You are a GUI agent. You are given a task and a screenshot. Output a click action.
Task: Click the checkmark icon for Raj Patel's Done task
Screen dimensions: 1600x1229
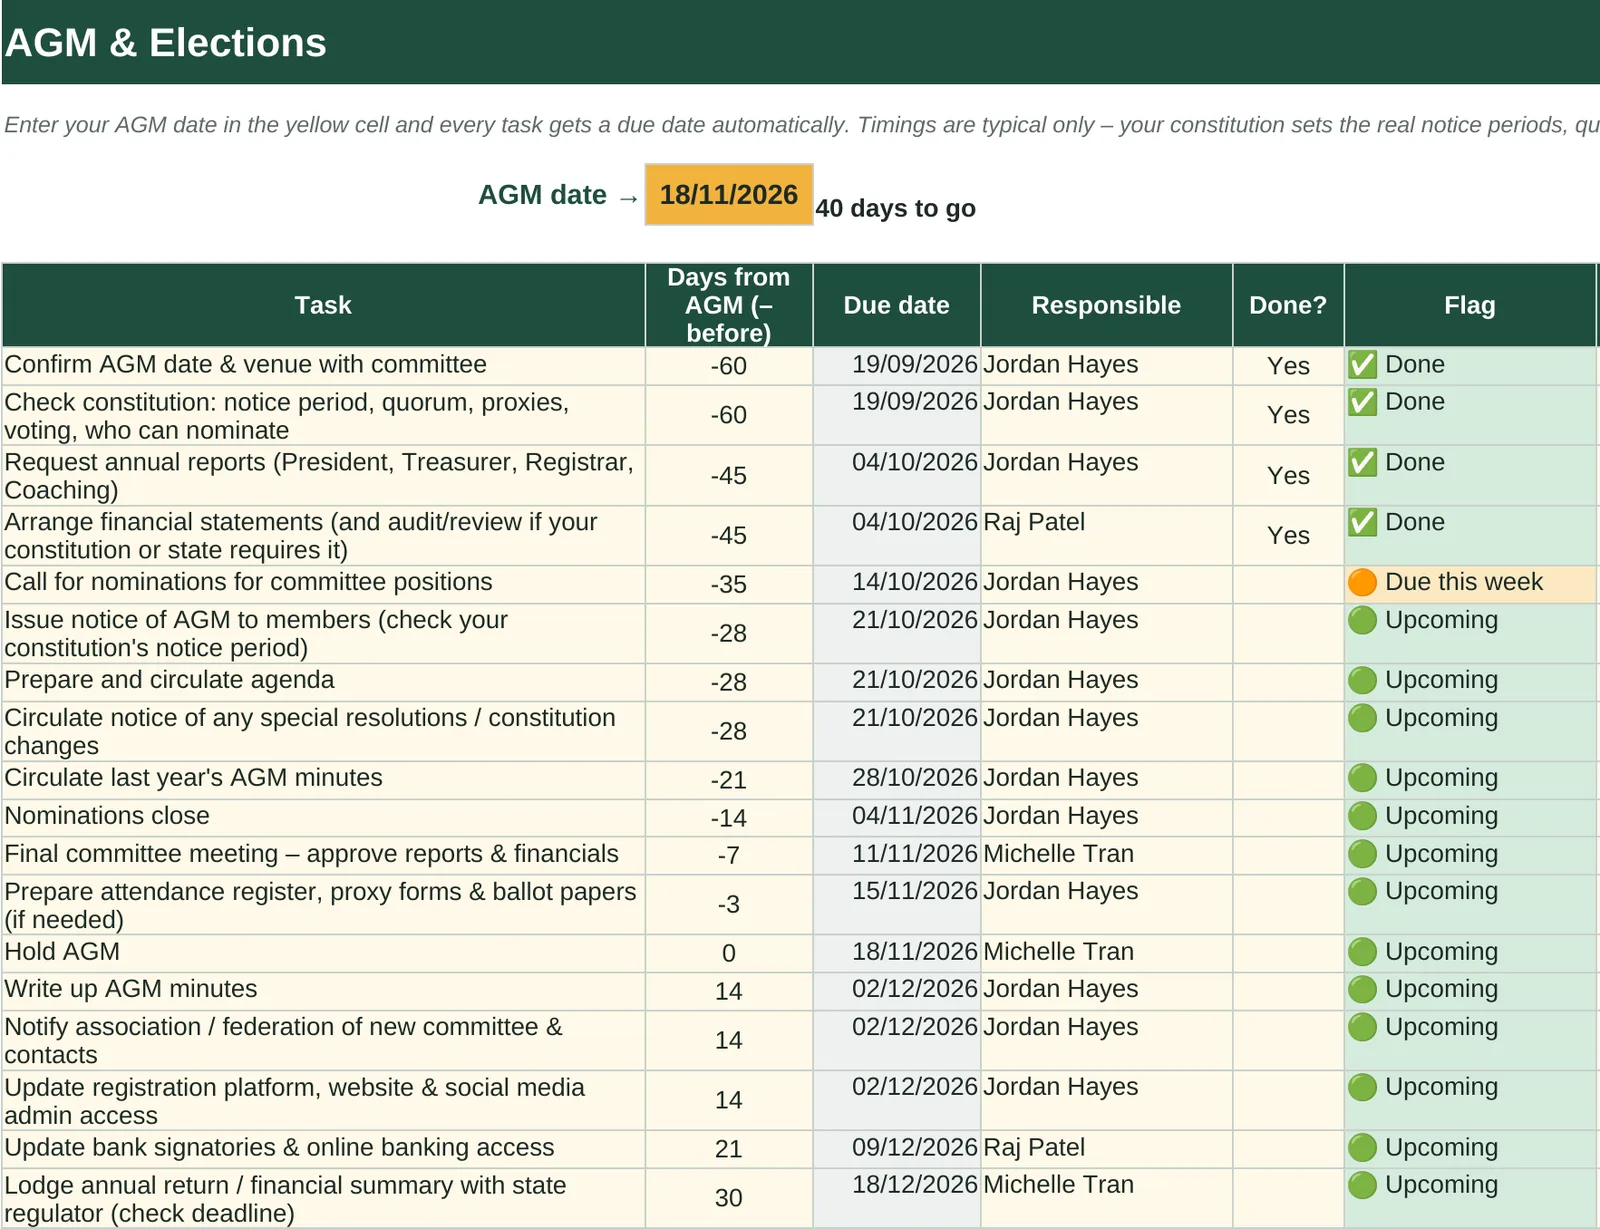click(1362, 522)
